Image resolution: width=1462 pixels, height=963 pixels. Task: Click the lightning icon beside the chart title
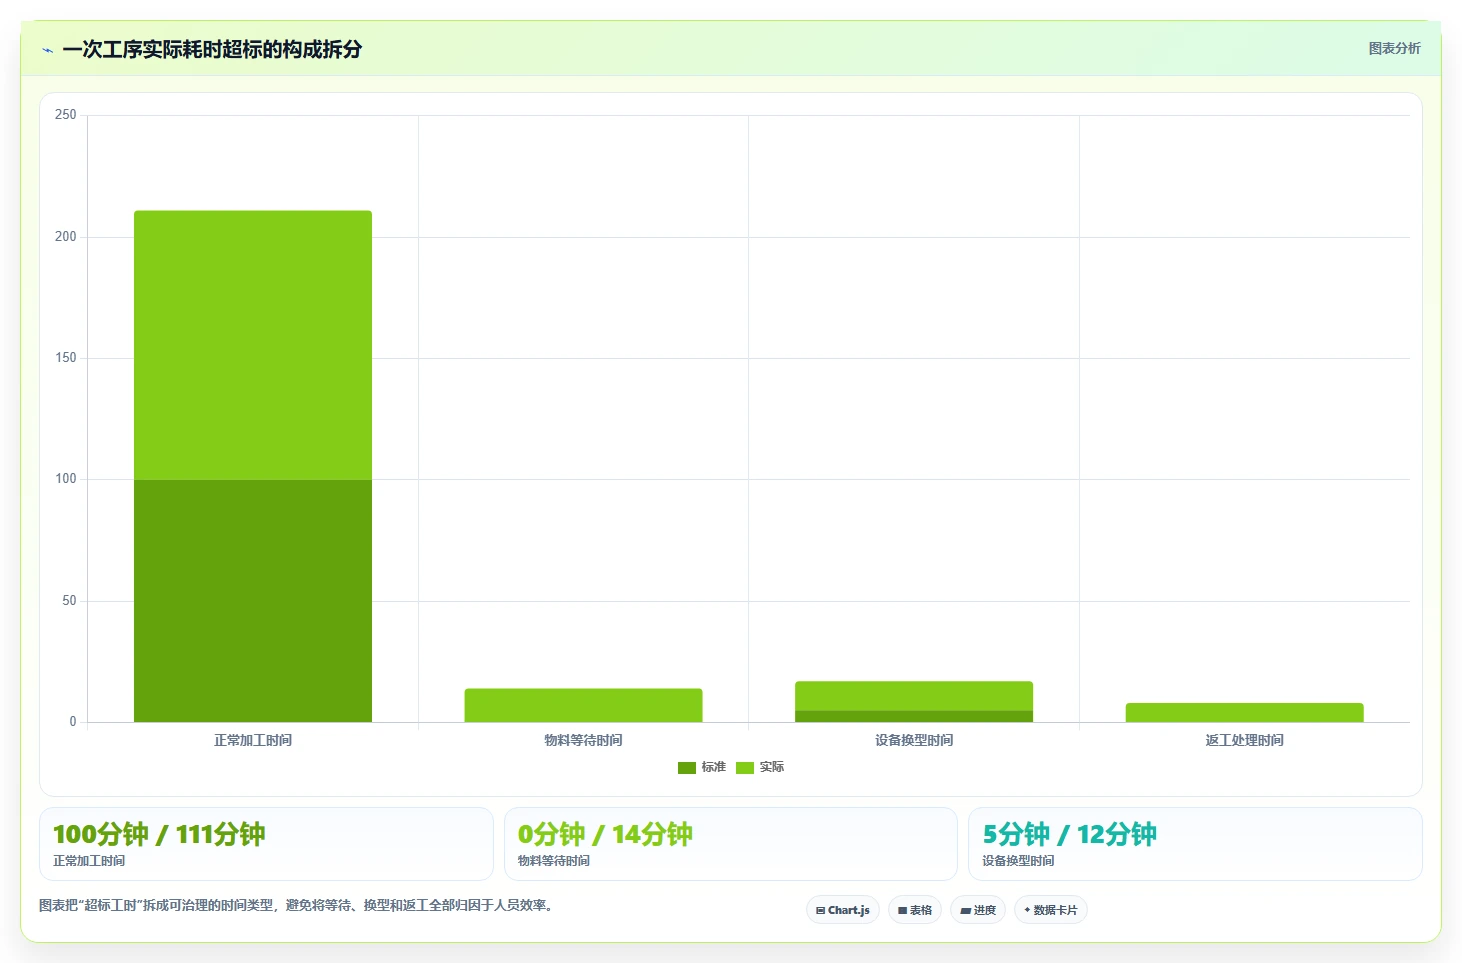coord(48,50)
